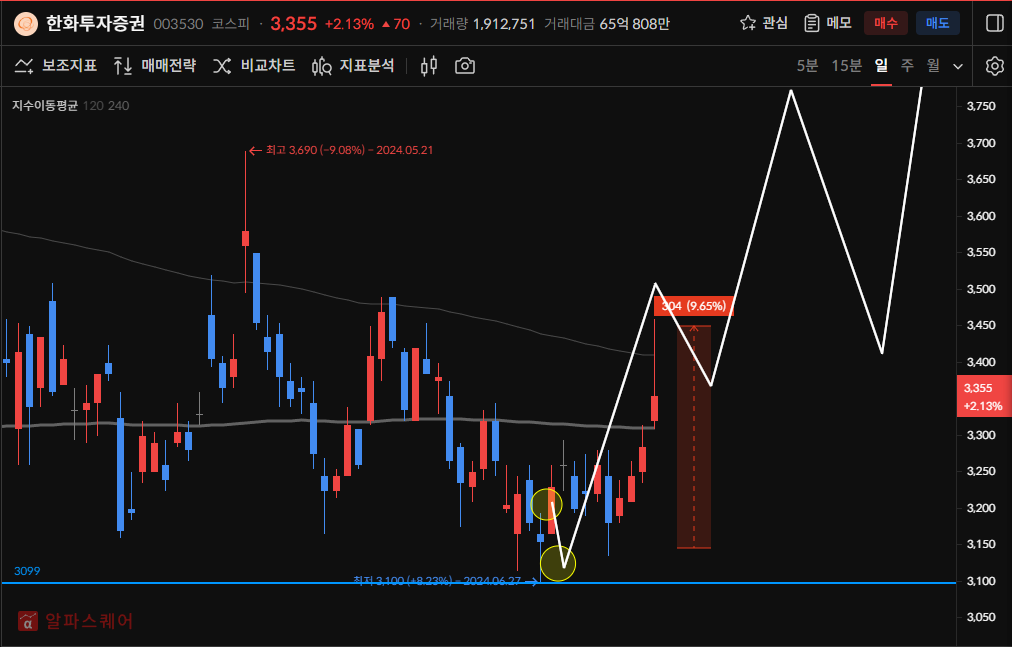Select the 주 weekly interval tab
This screenshot has width=1012, height=647.
pos(907,66)
